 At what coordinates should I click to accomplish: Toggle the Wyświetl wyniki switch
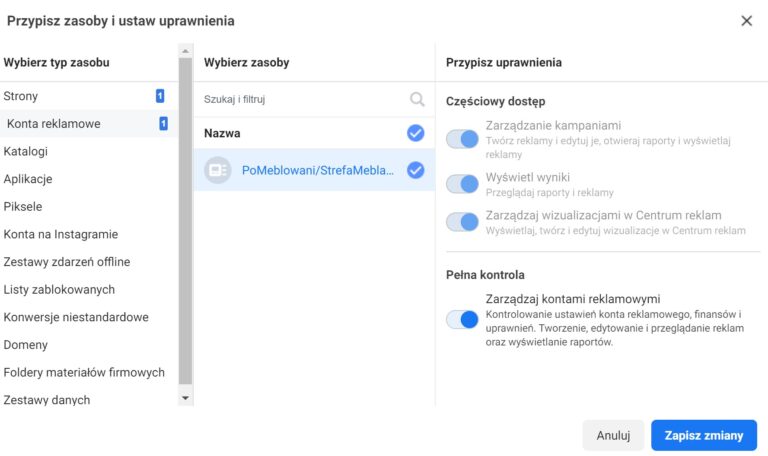462,184
